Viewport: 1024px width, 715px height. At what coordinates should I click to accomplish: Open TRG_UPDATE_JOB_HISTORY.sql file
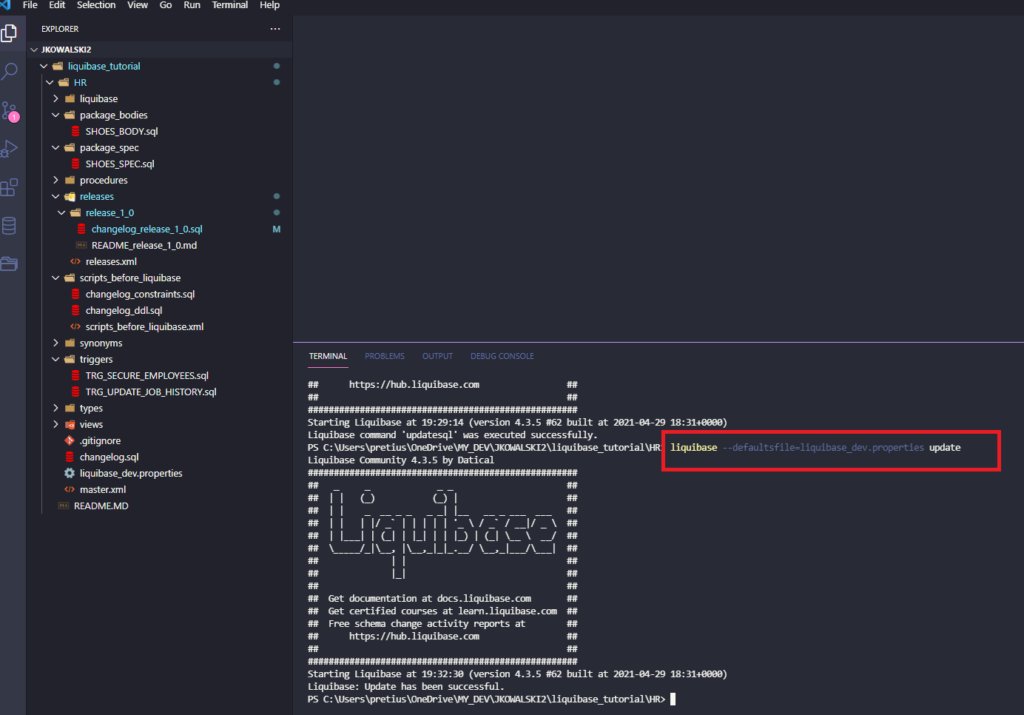tap(151, 392)
